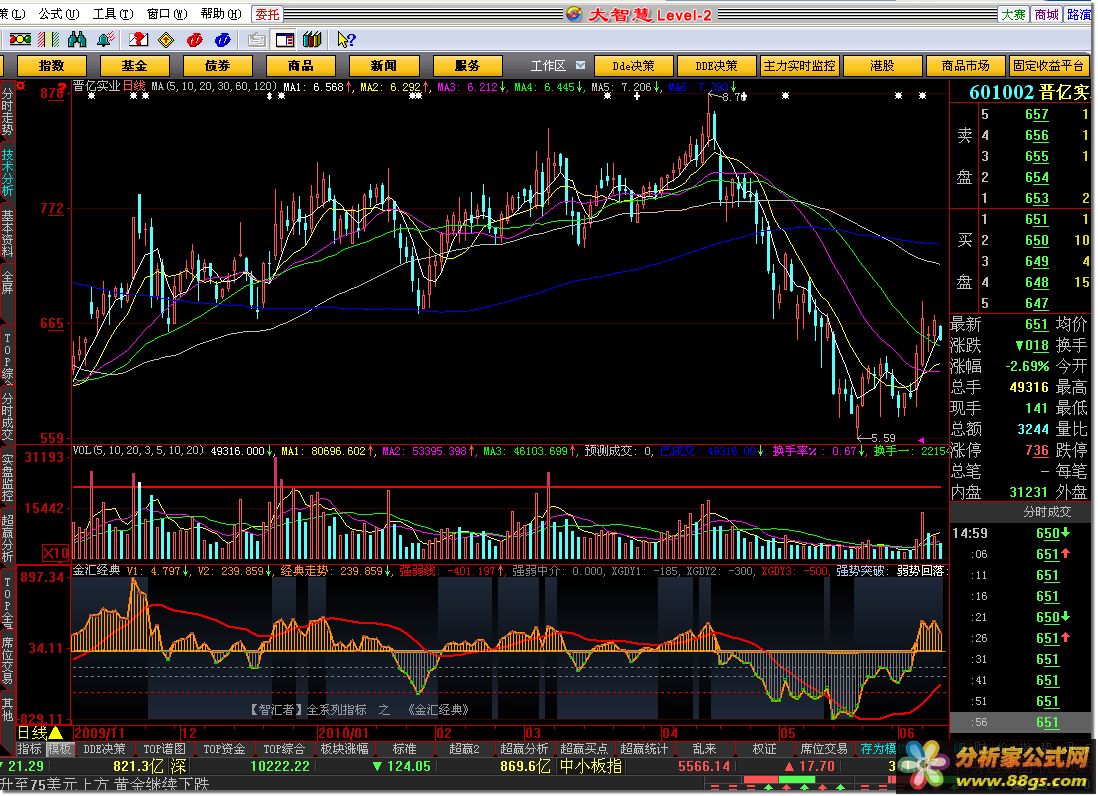
Task: Click the 债券 bonds button
Action: click(x=217, y=66)
